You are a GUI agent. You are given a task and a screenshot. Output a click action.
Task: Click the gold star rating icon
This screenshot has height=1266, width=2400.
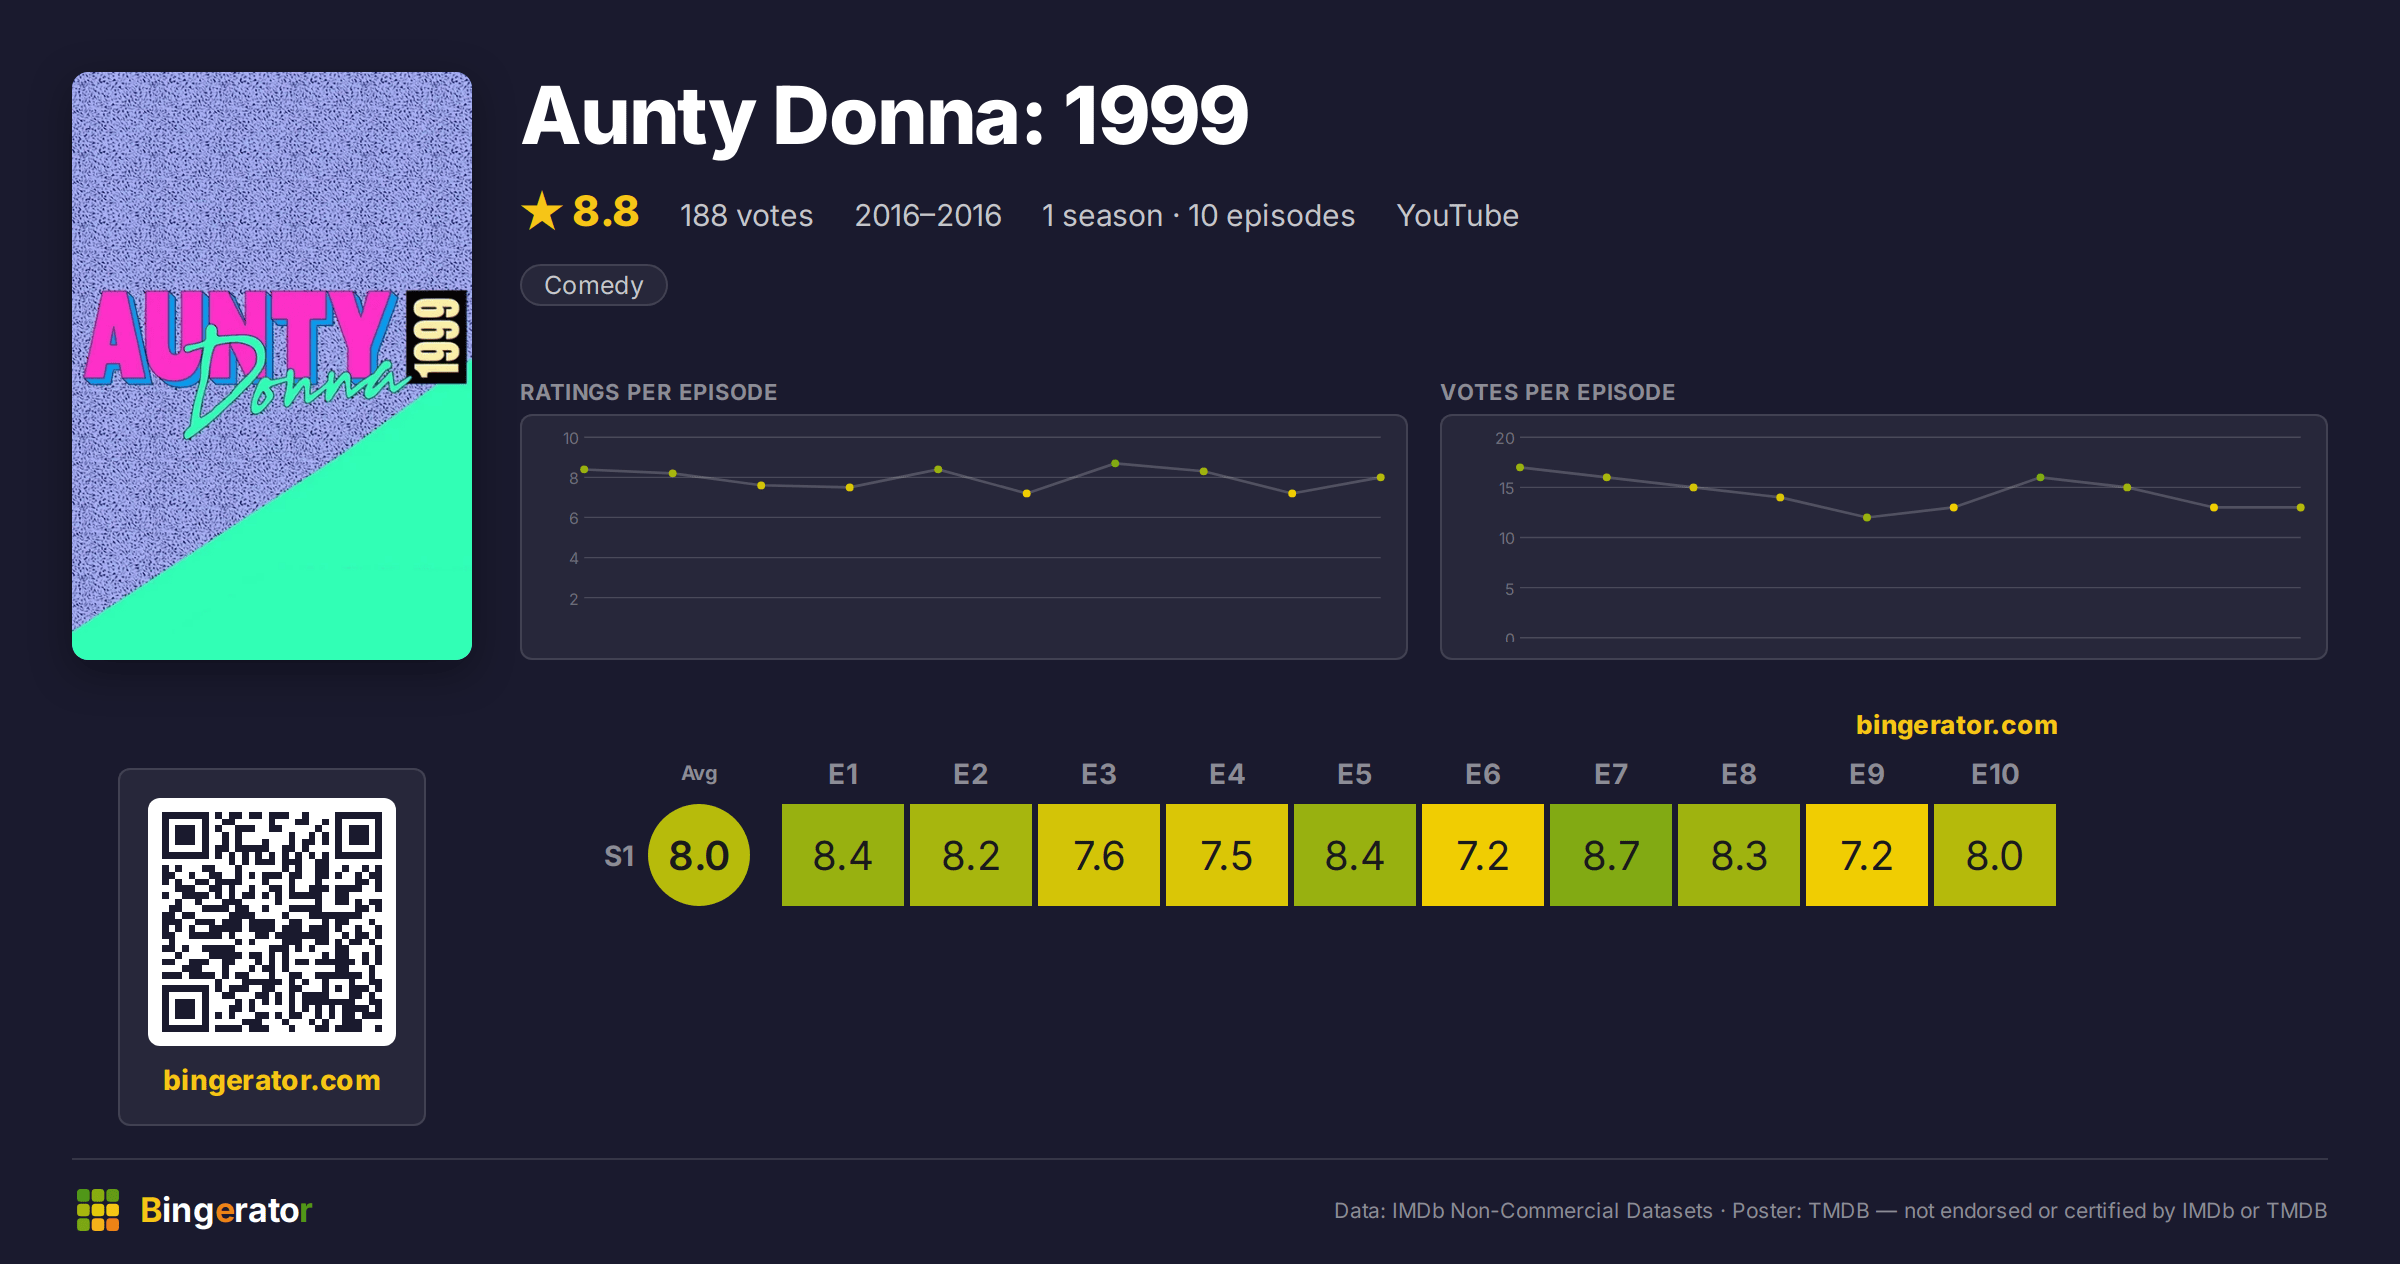[542, 211]
